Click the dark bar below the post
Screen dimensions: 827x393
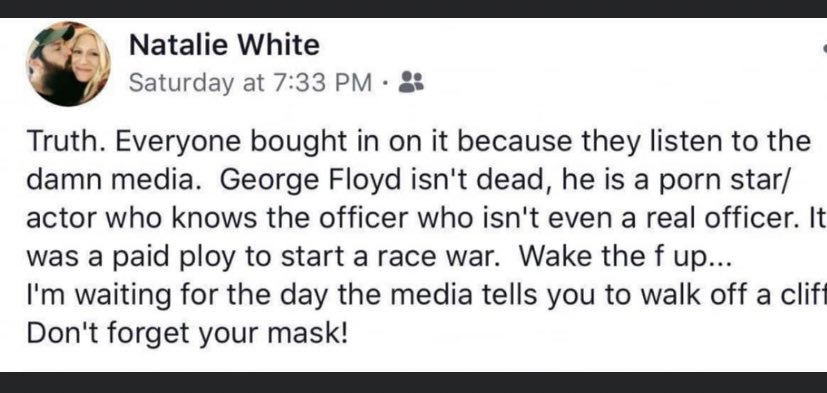point(414,382)
